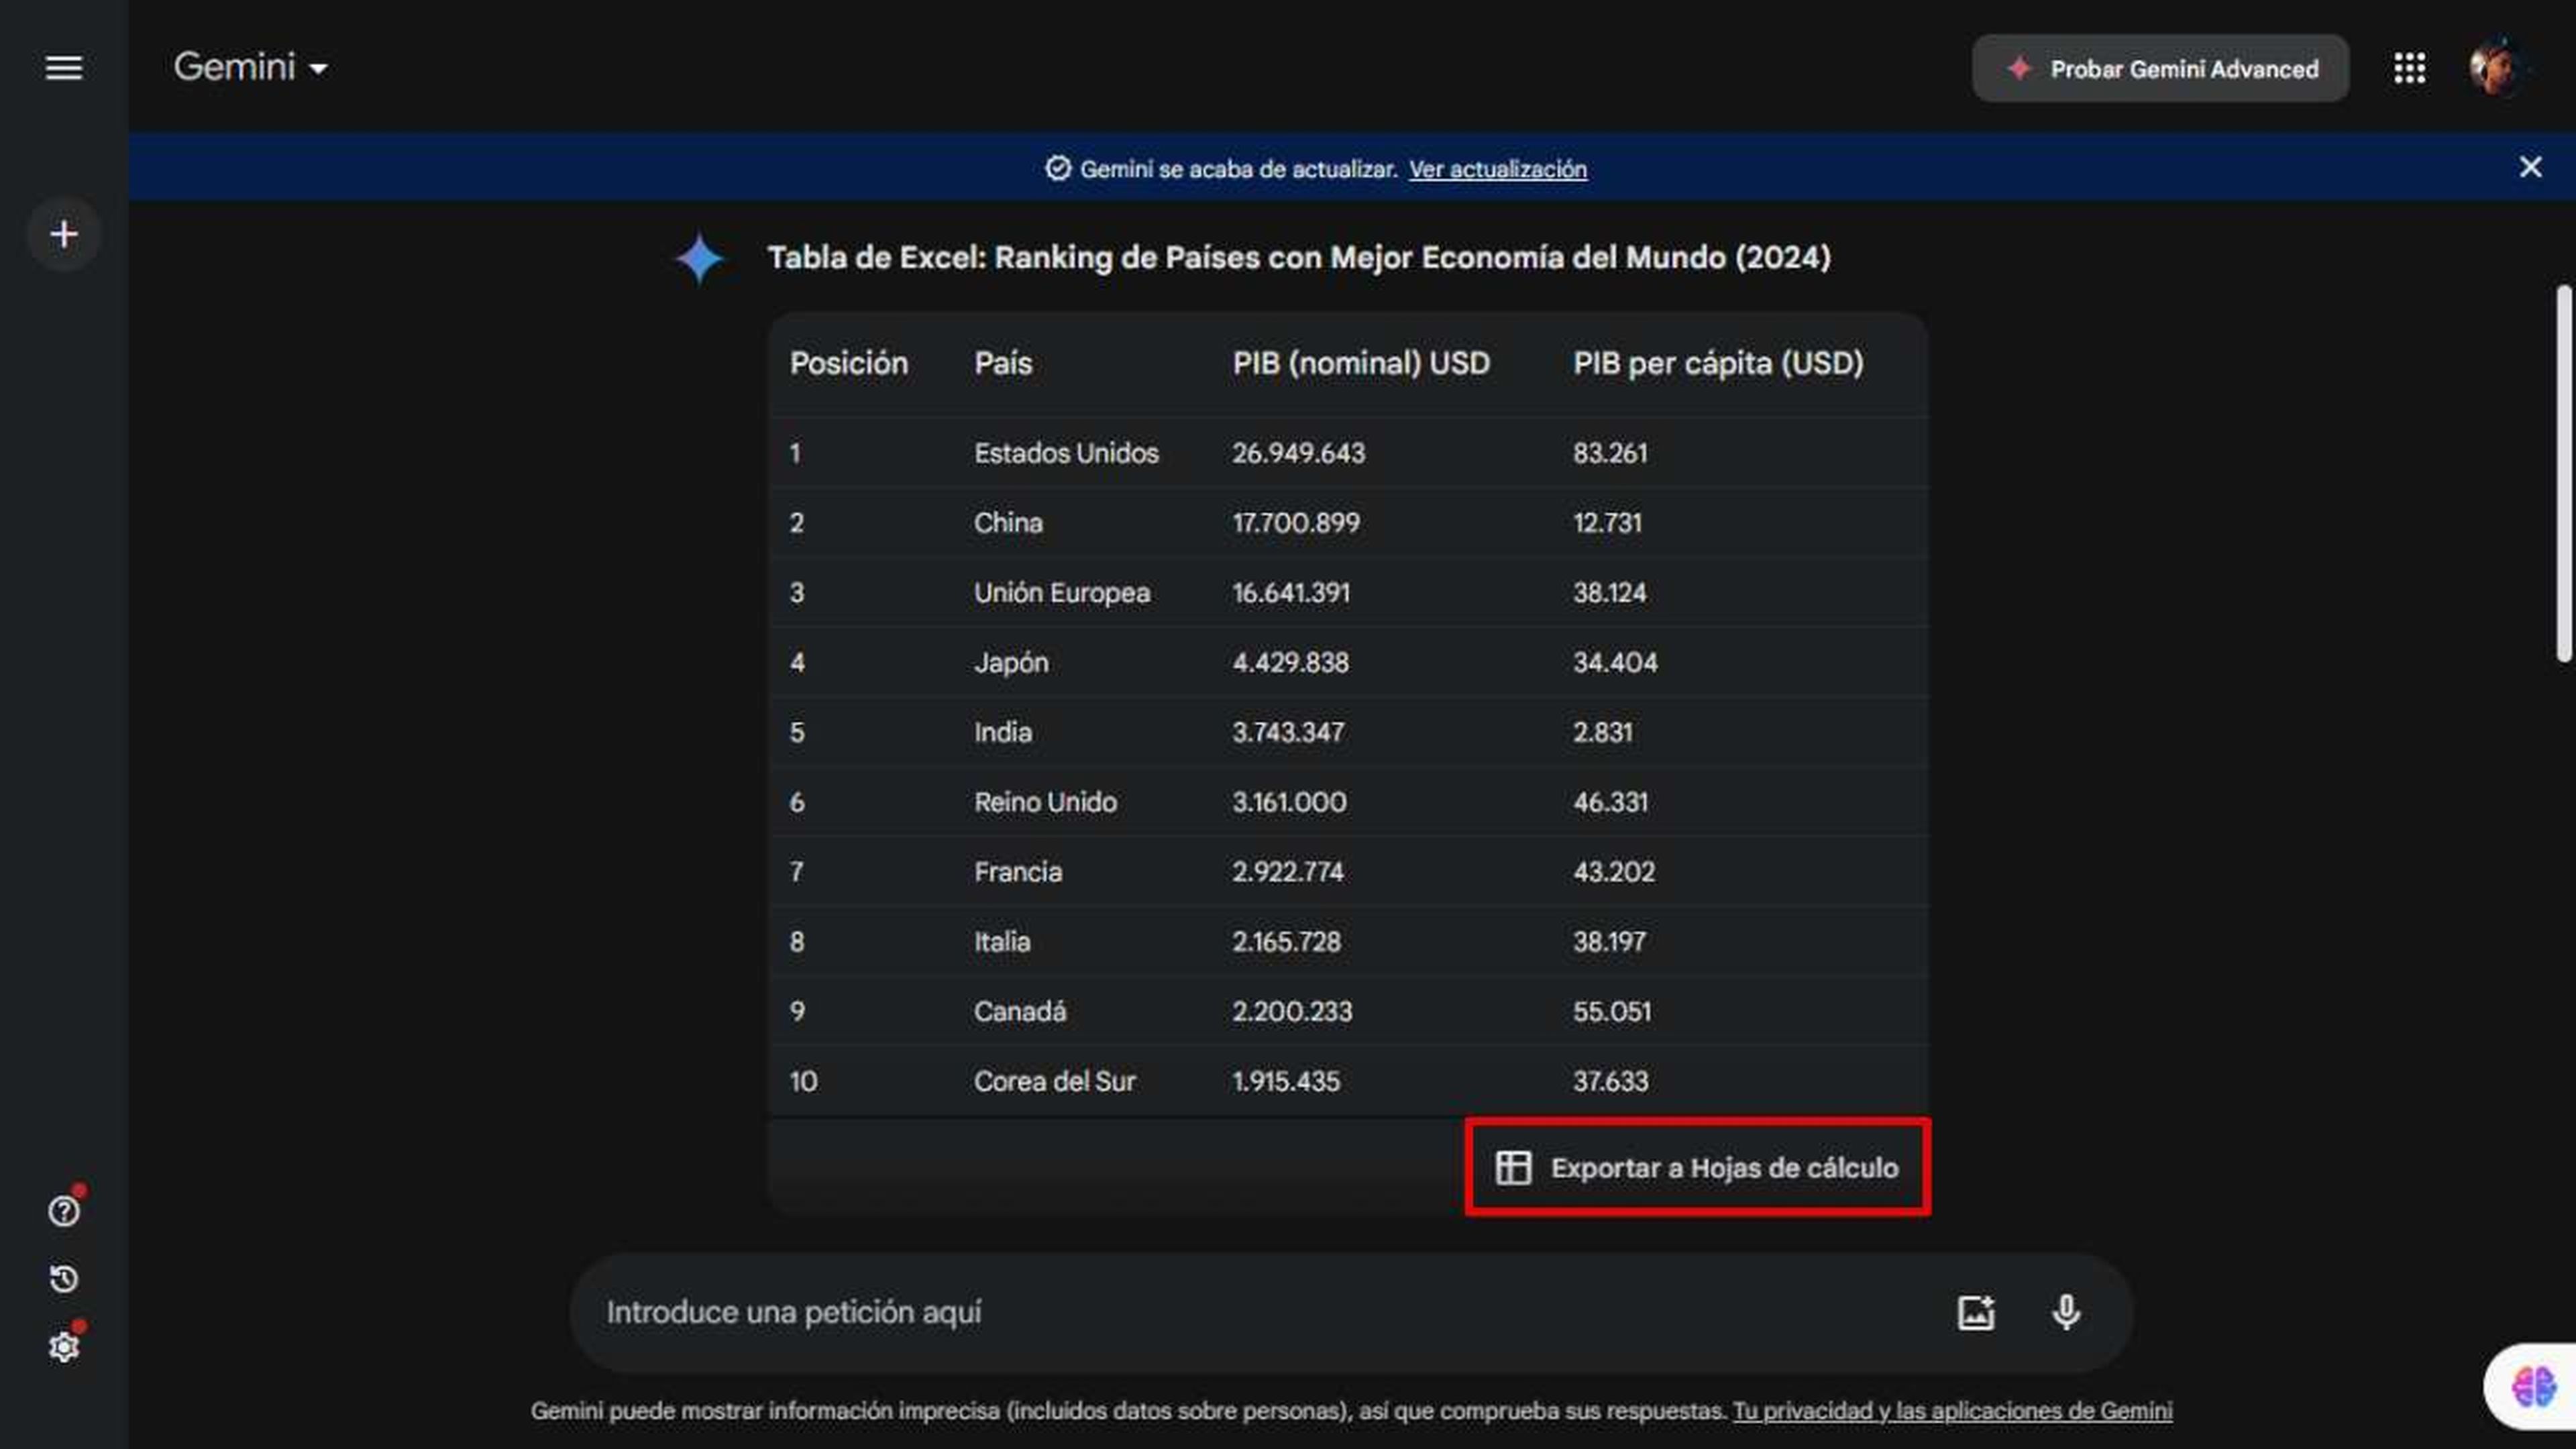Click the per cápita value 38.197
The image size is (2576, 1449).
point(1609,942)
